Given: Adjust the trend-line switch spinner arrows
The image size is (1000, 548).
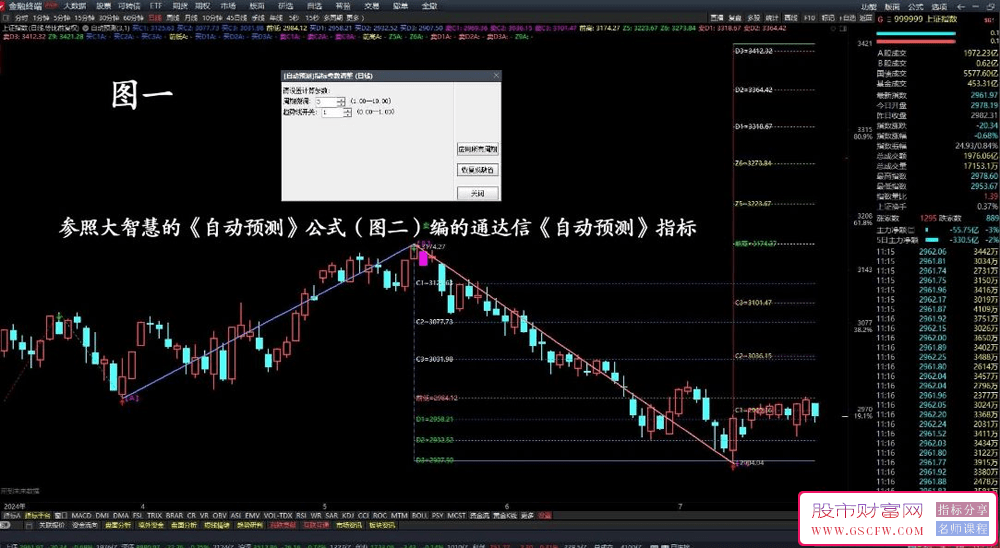Looking at the screenshot, I should point(348,112).
